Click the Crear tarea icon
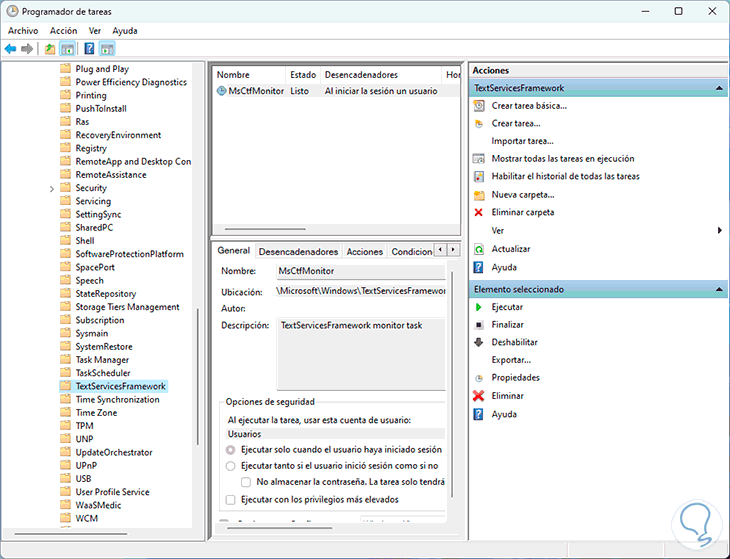 [x=479, y=124]
